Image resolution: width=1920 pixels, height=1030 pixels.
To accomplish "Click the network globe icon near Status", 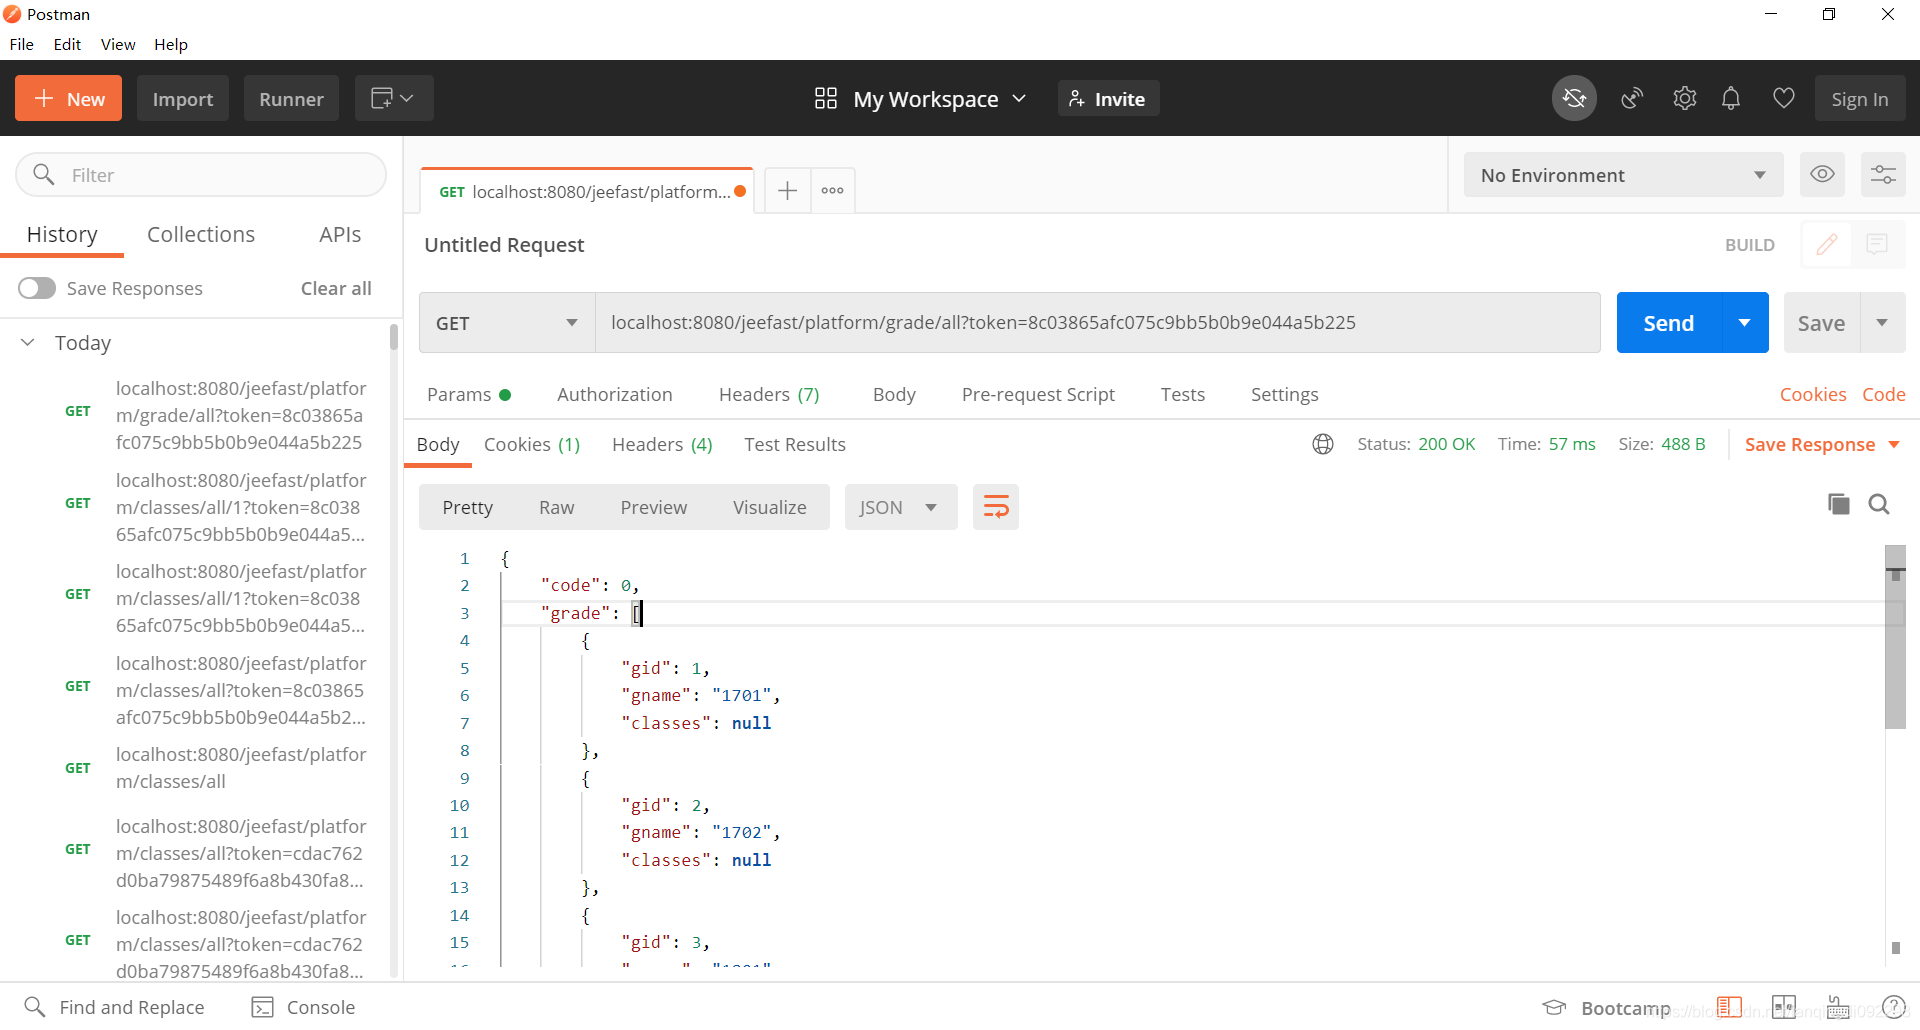I will (1323, 444).
